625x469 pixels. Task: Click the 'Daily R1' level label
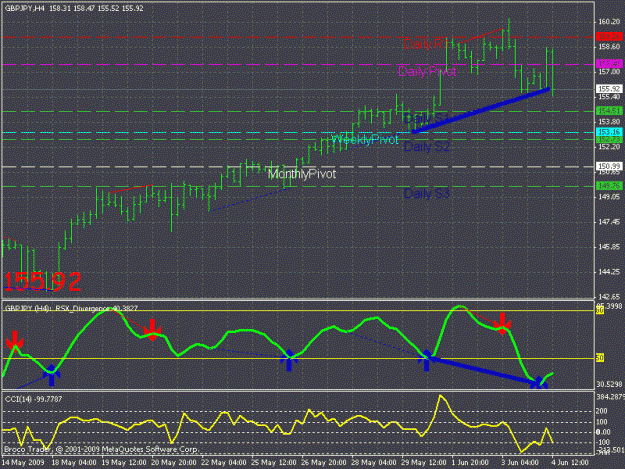pos(424,44)
